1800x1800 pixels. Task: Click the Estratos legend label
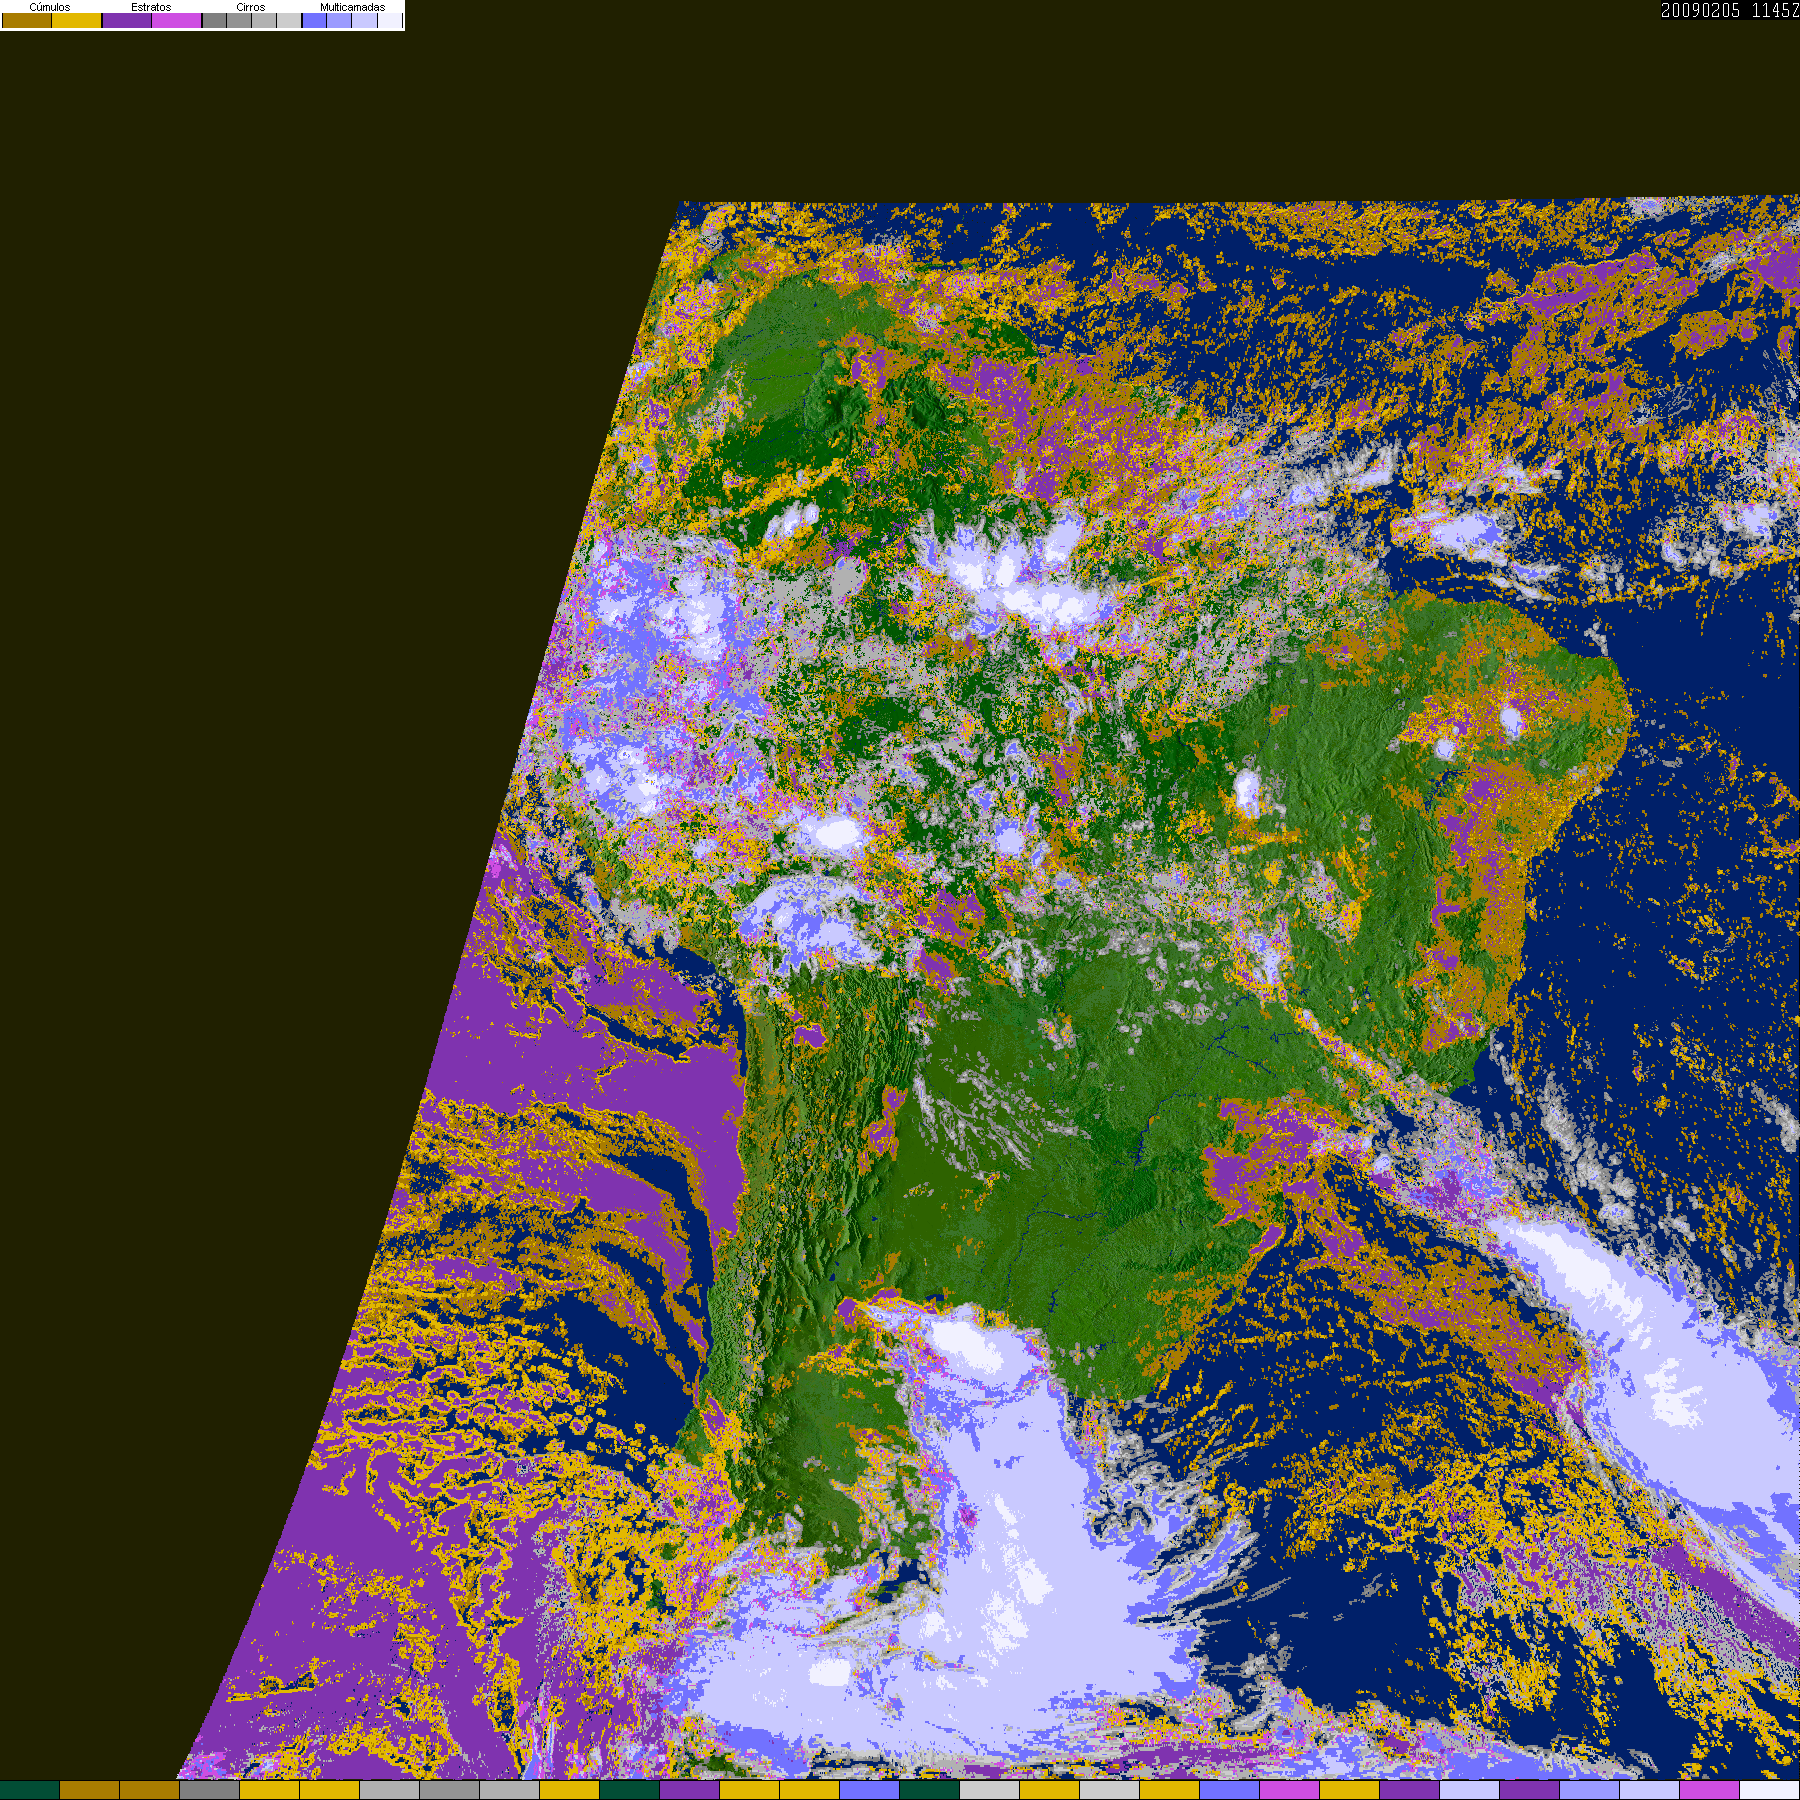pos(151,7)
